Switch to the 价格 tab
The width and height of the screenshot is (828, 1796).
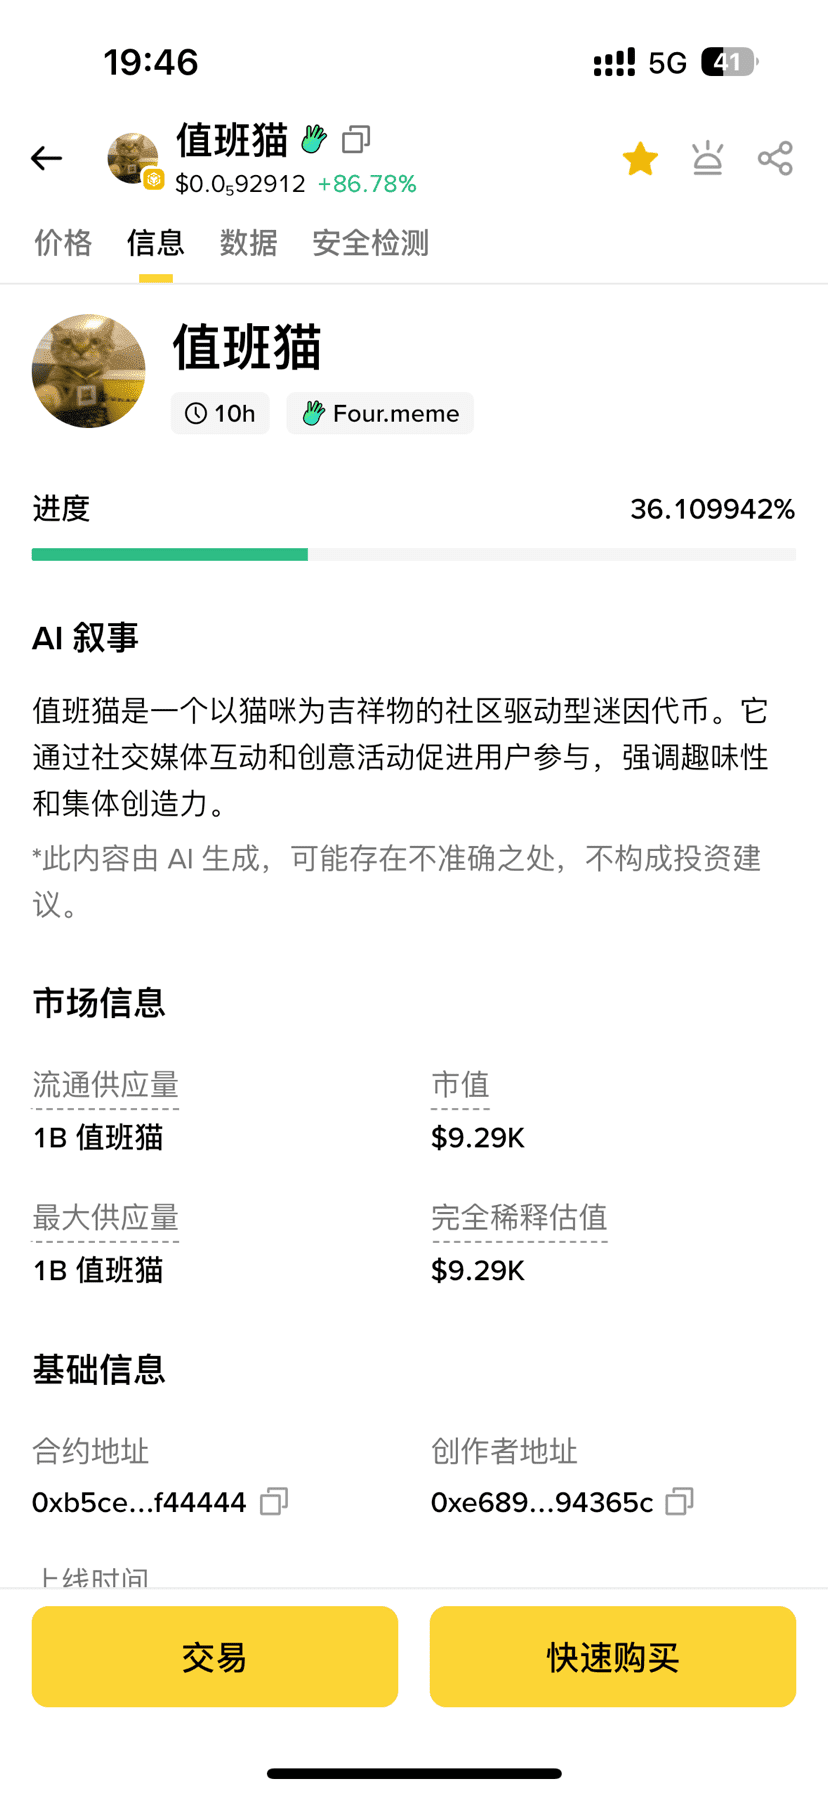coord(63,243)
